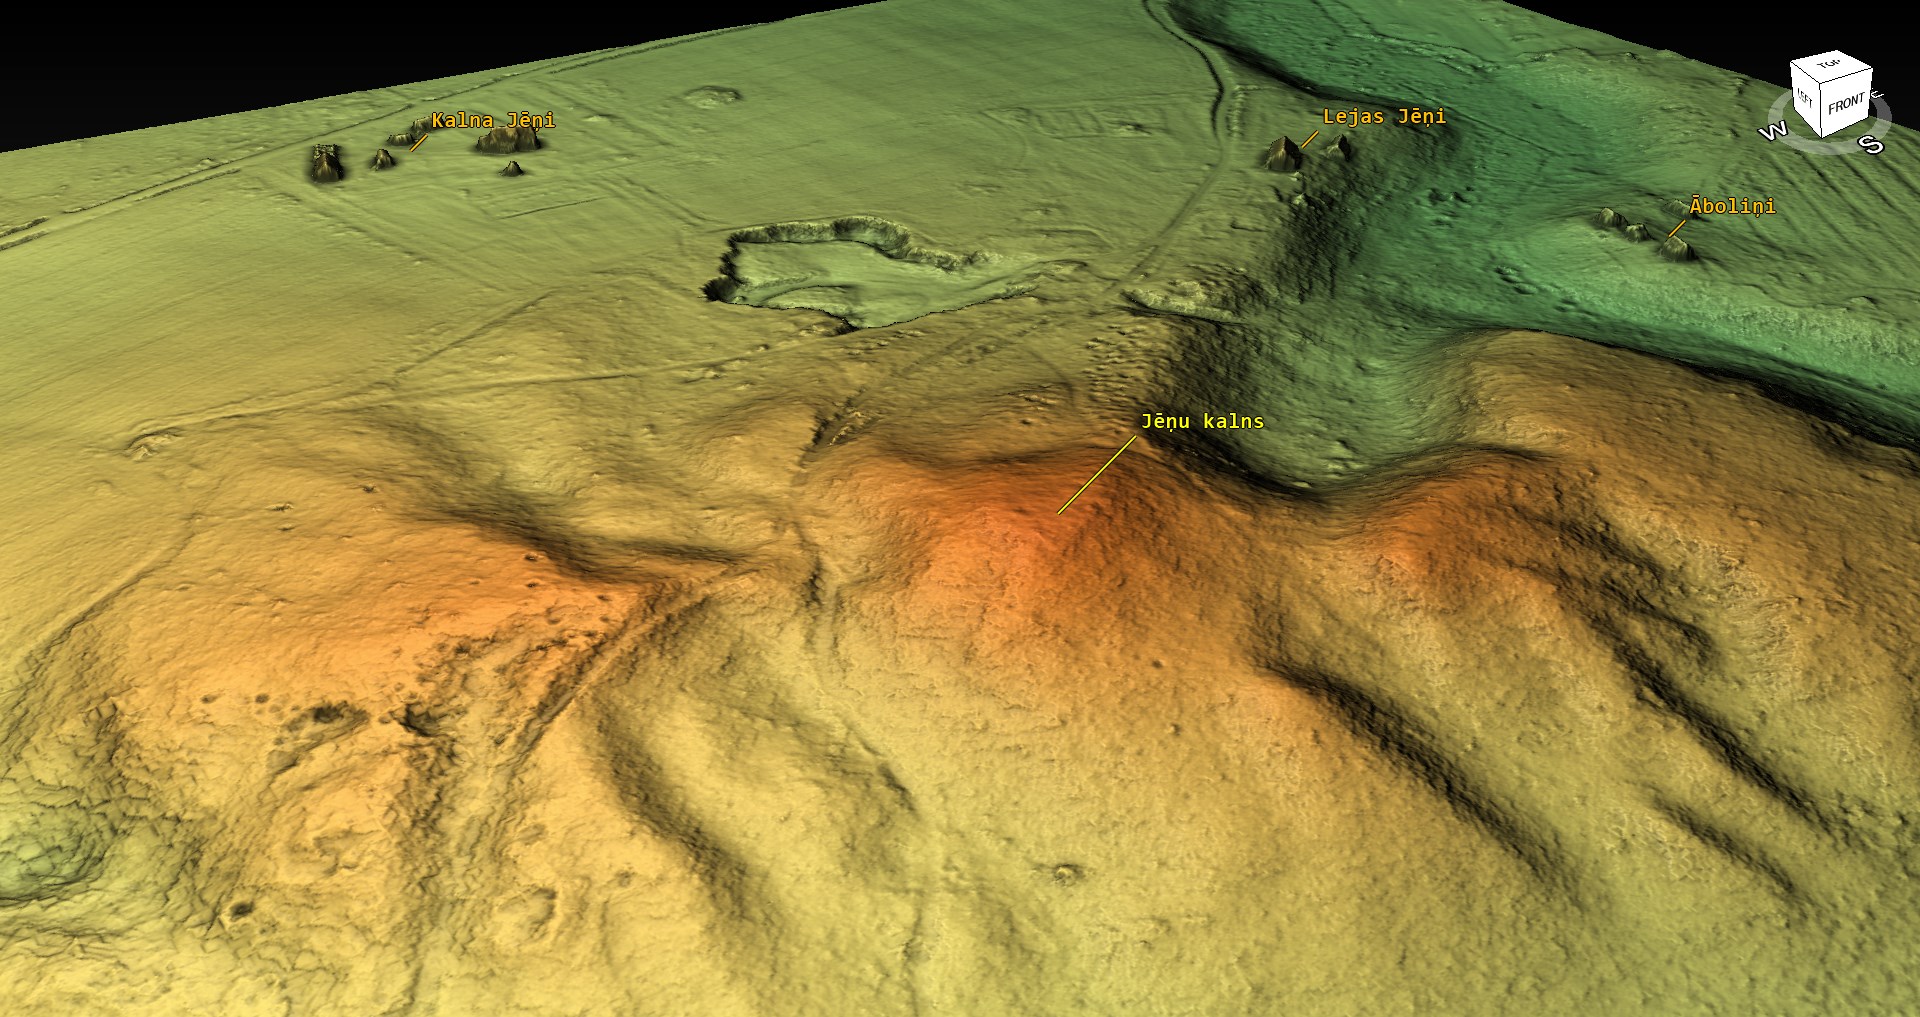This screenshot has width=1920, height=1017.
Task: Click the TOP face of the navigation cube
Action: pos(1830,65)
